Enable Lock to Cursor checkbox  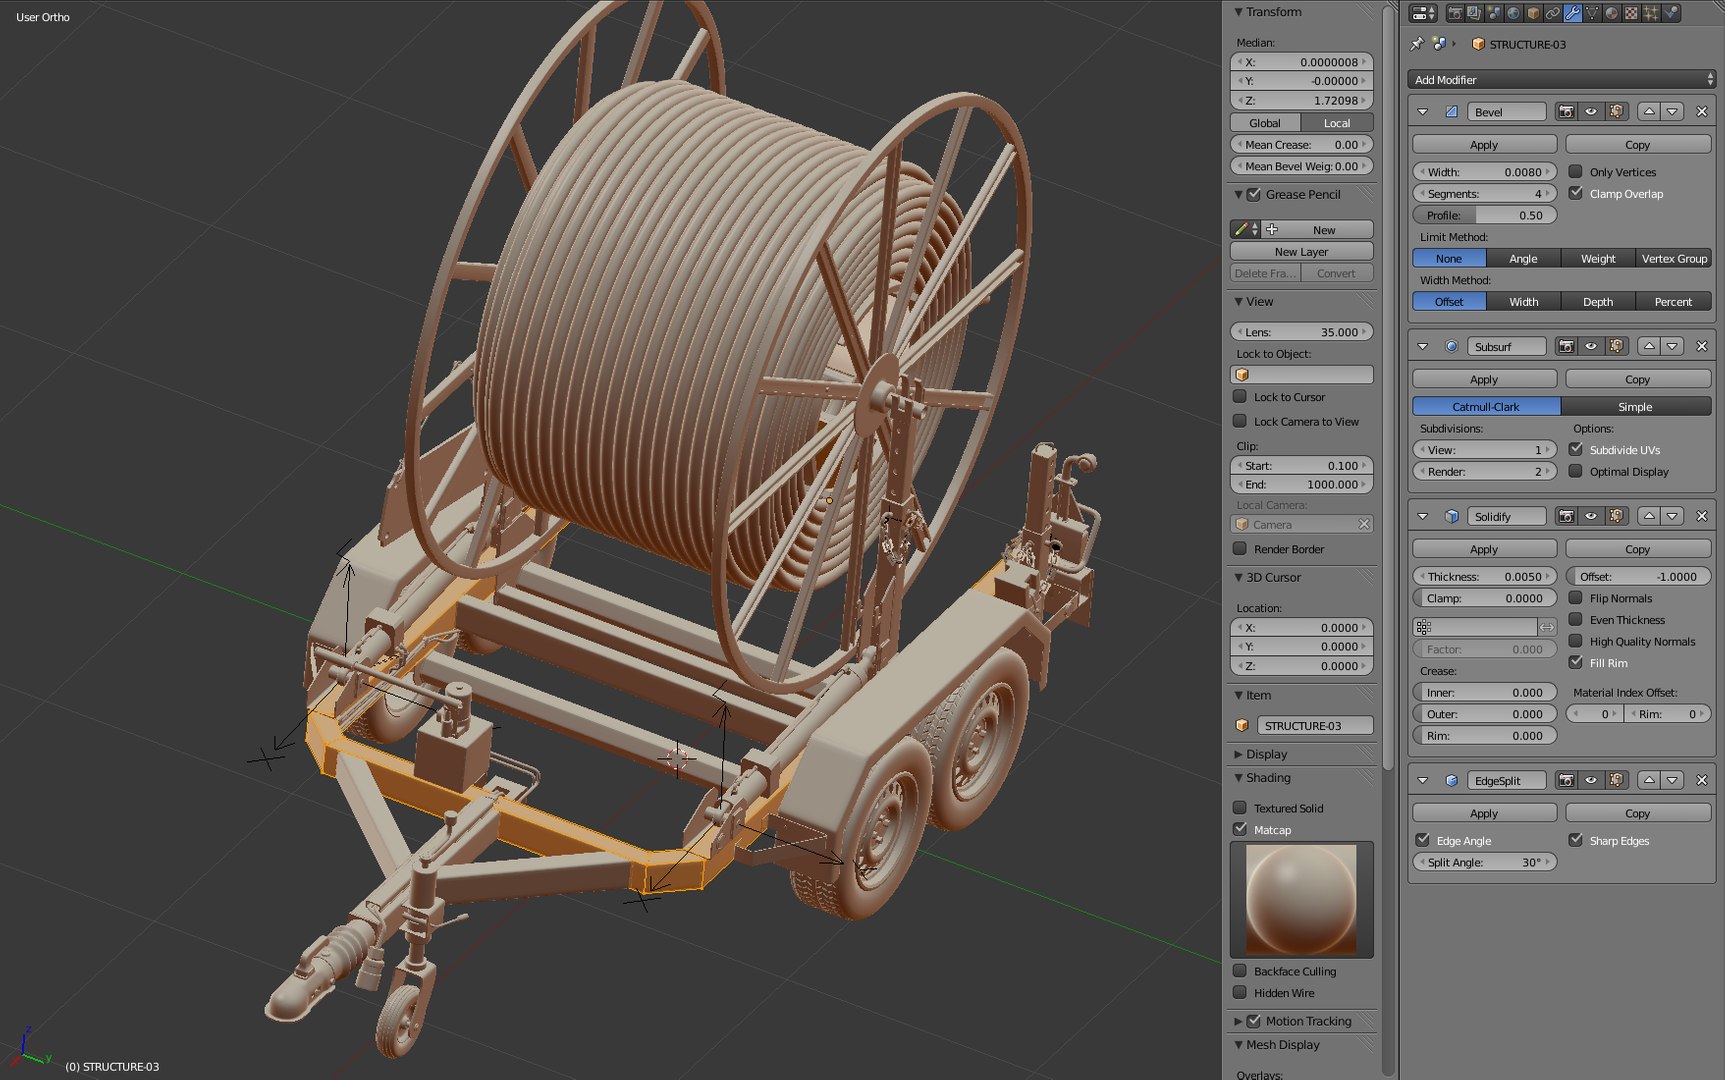point(1240,396)
